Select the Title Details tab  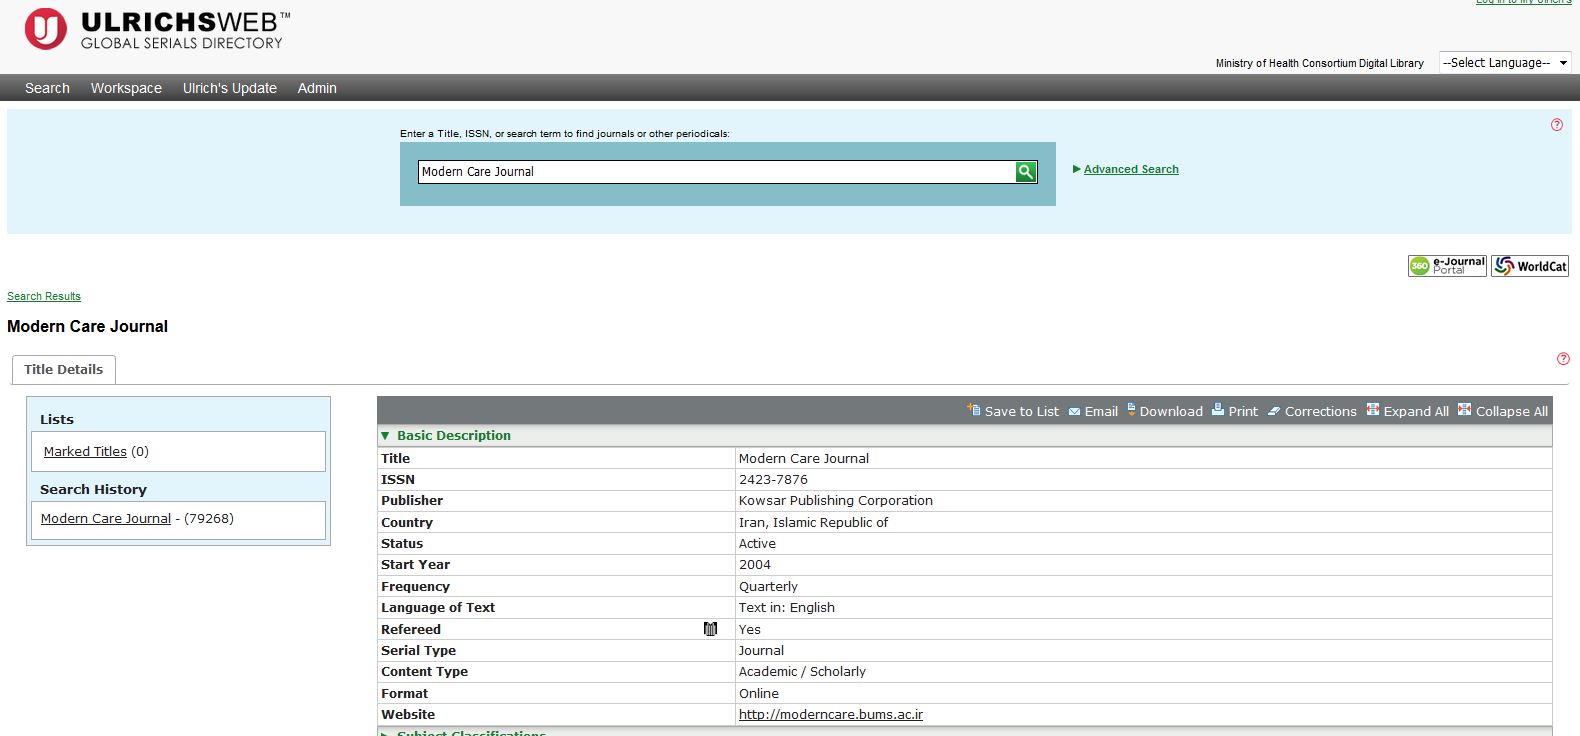[64, 369]
